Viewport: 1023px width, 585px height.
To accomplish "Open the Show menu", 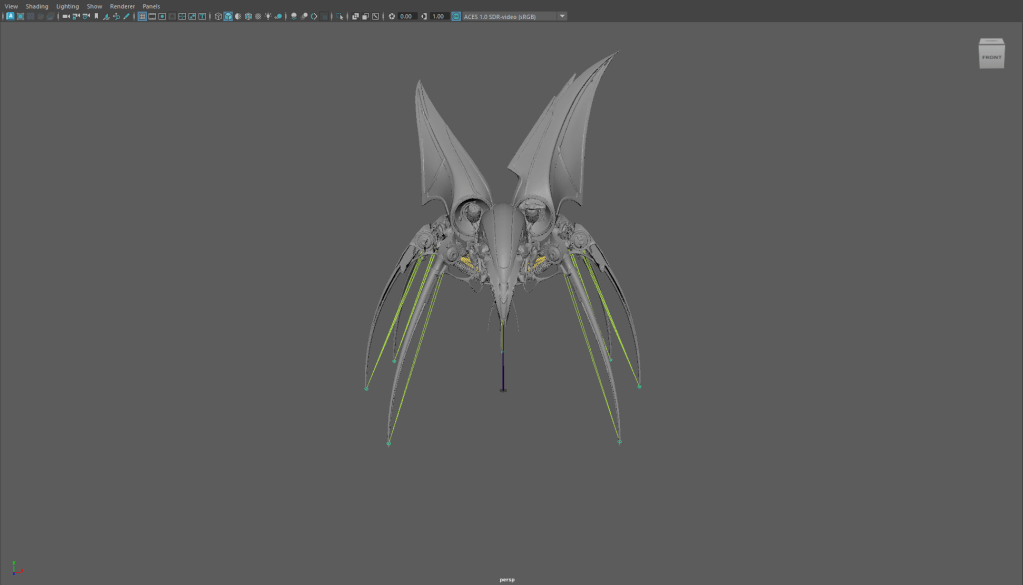I will point(94,6).
